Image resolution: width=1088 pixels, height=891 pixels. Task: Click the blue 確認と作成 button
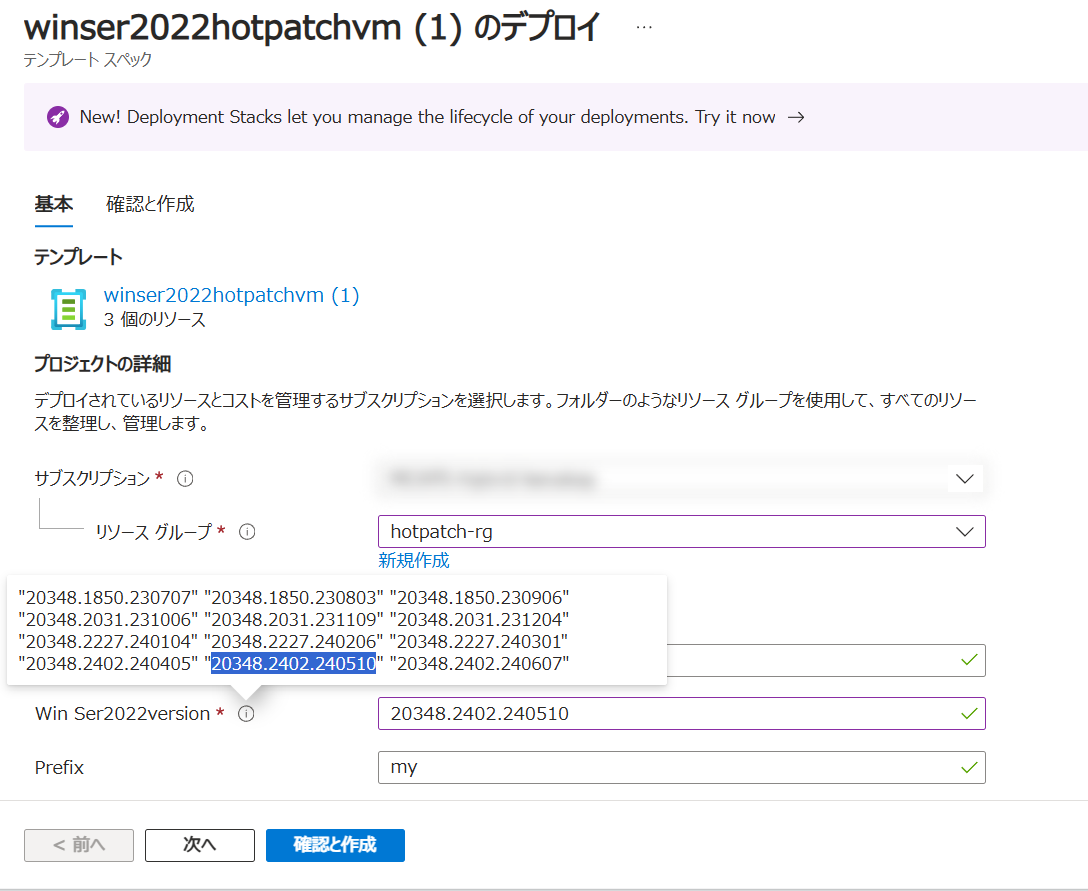pos(335,845)
